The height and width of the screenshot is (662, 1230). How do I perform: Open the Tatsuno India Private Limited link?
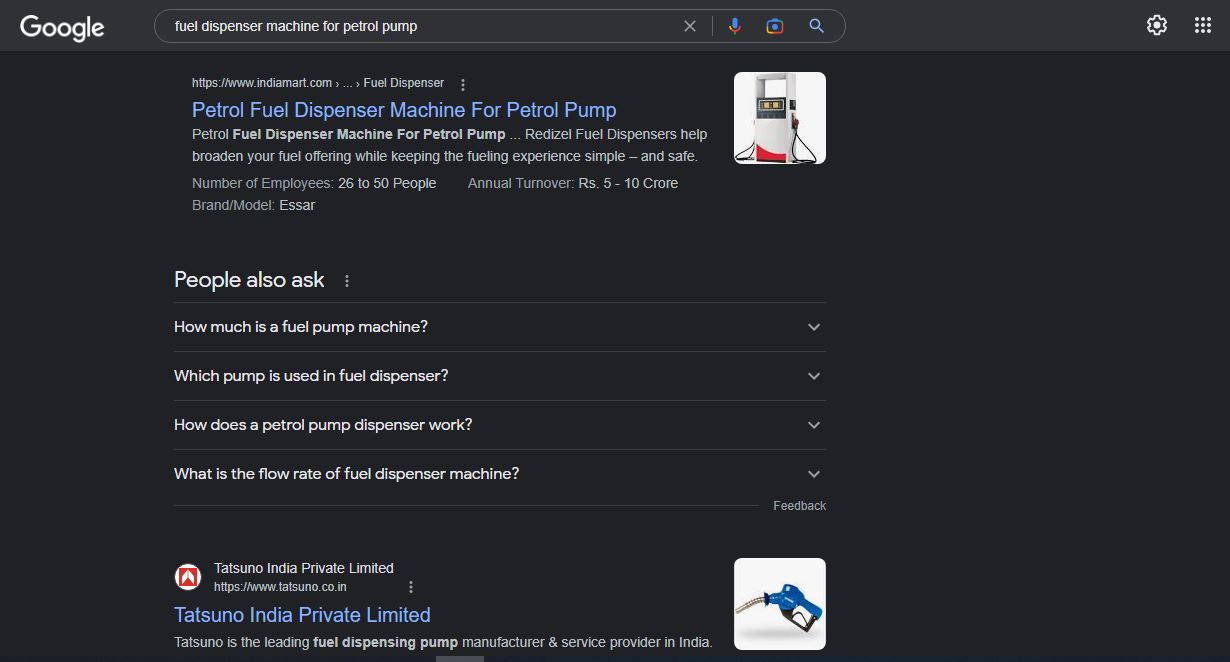click(x=302, y=615)
